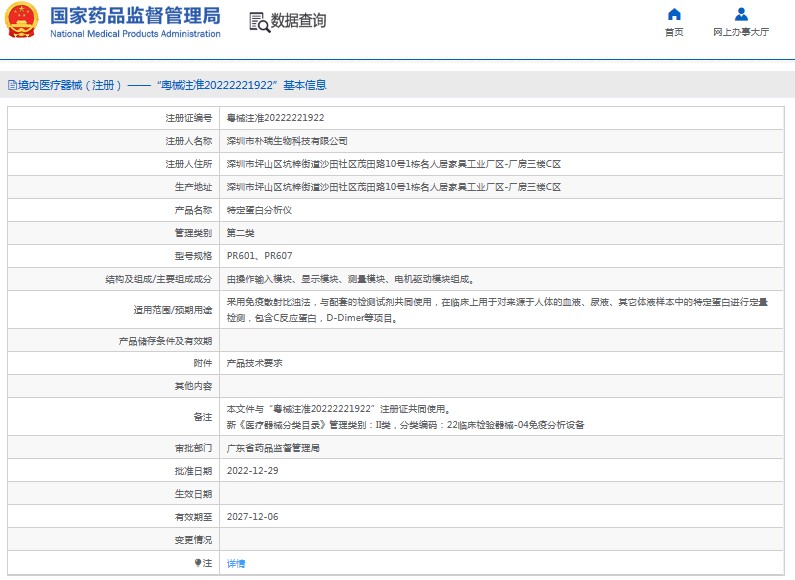Select approving body 广东省药品监督管理局
The height and width of the screenshot is (580, 795).
point(273,448)
